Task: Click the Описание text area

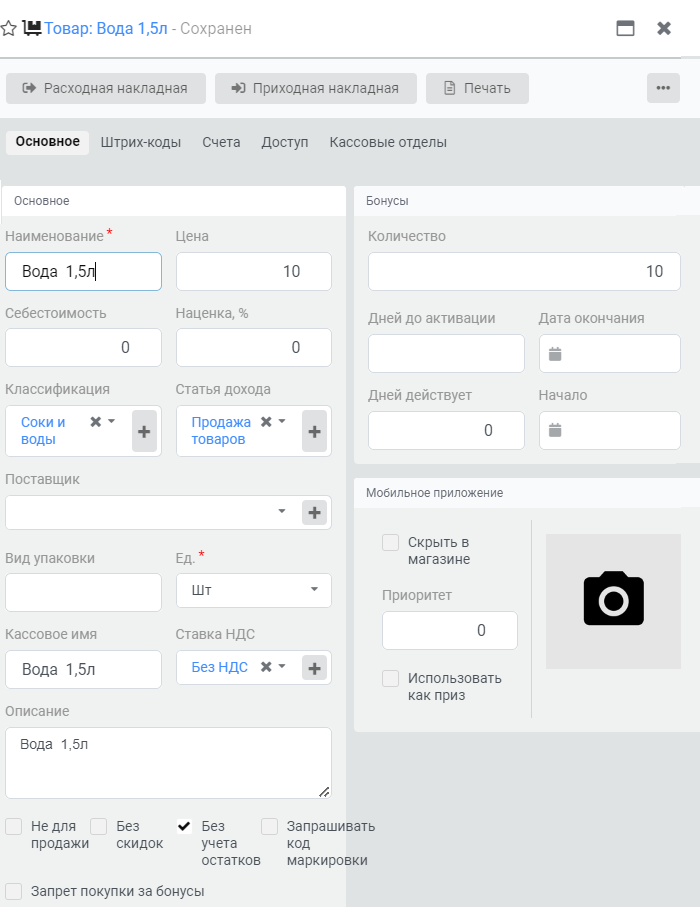Action: (168, 763)
